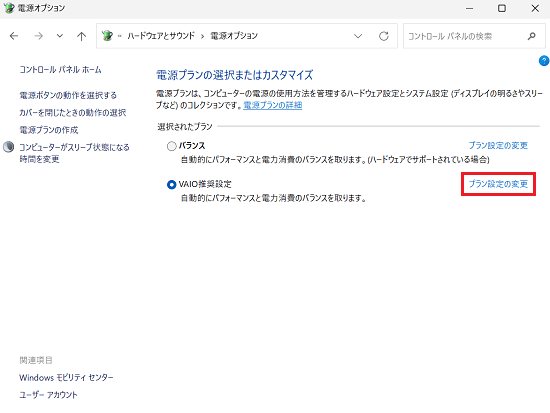Viewport: 550px width, 413px height.
Task: Open recent locations chevron beside forward arrow
Action: click(60, 36)
